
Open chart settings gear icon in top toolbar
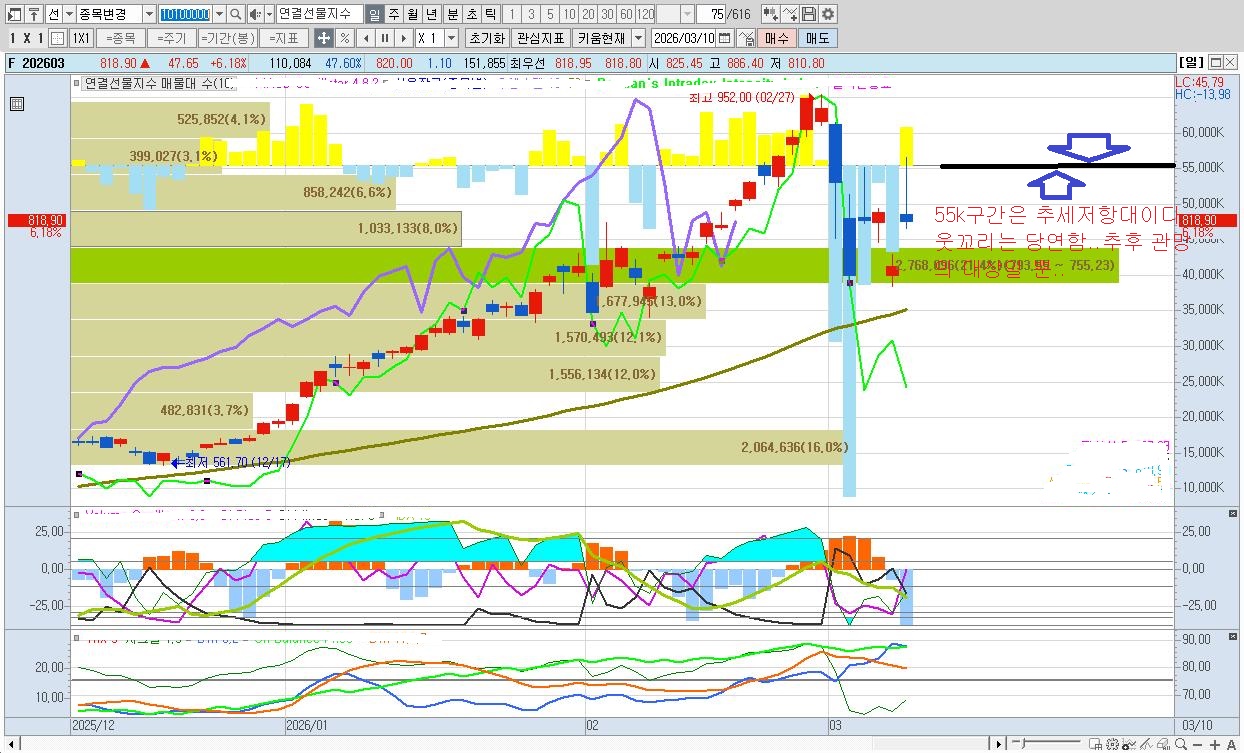(828, 14)
